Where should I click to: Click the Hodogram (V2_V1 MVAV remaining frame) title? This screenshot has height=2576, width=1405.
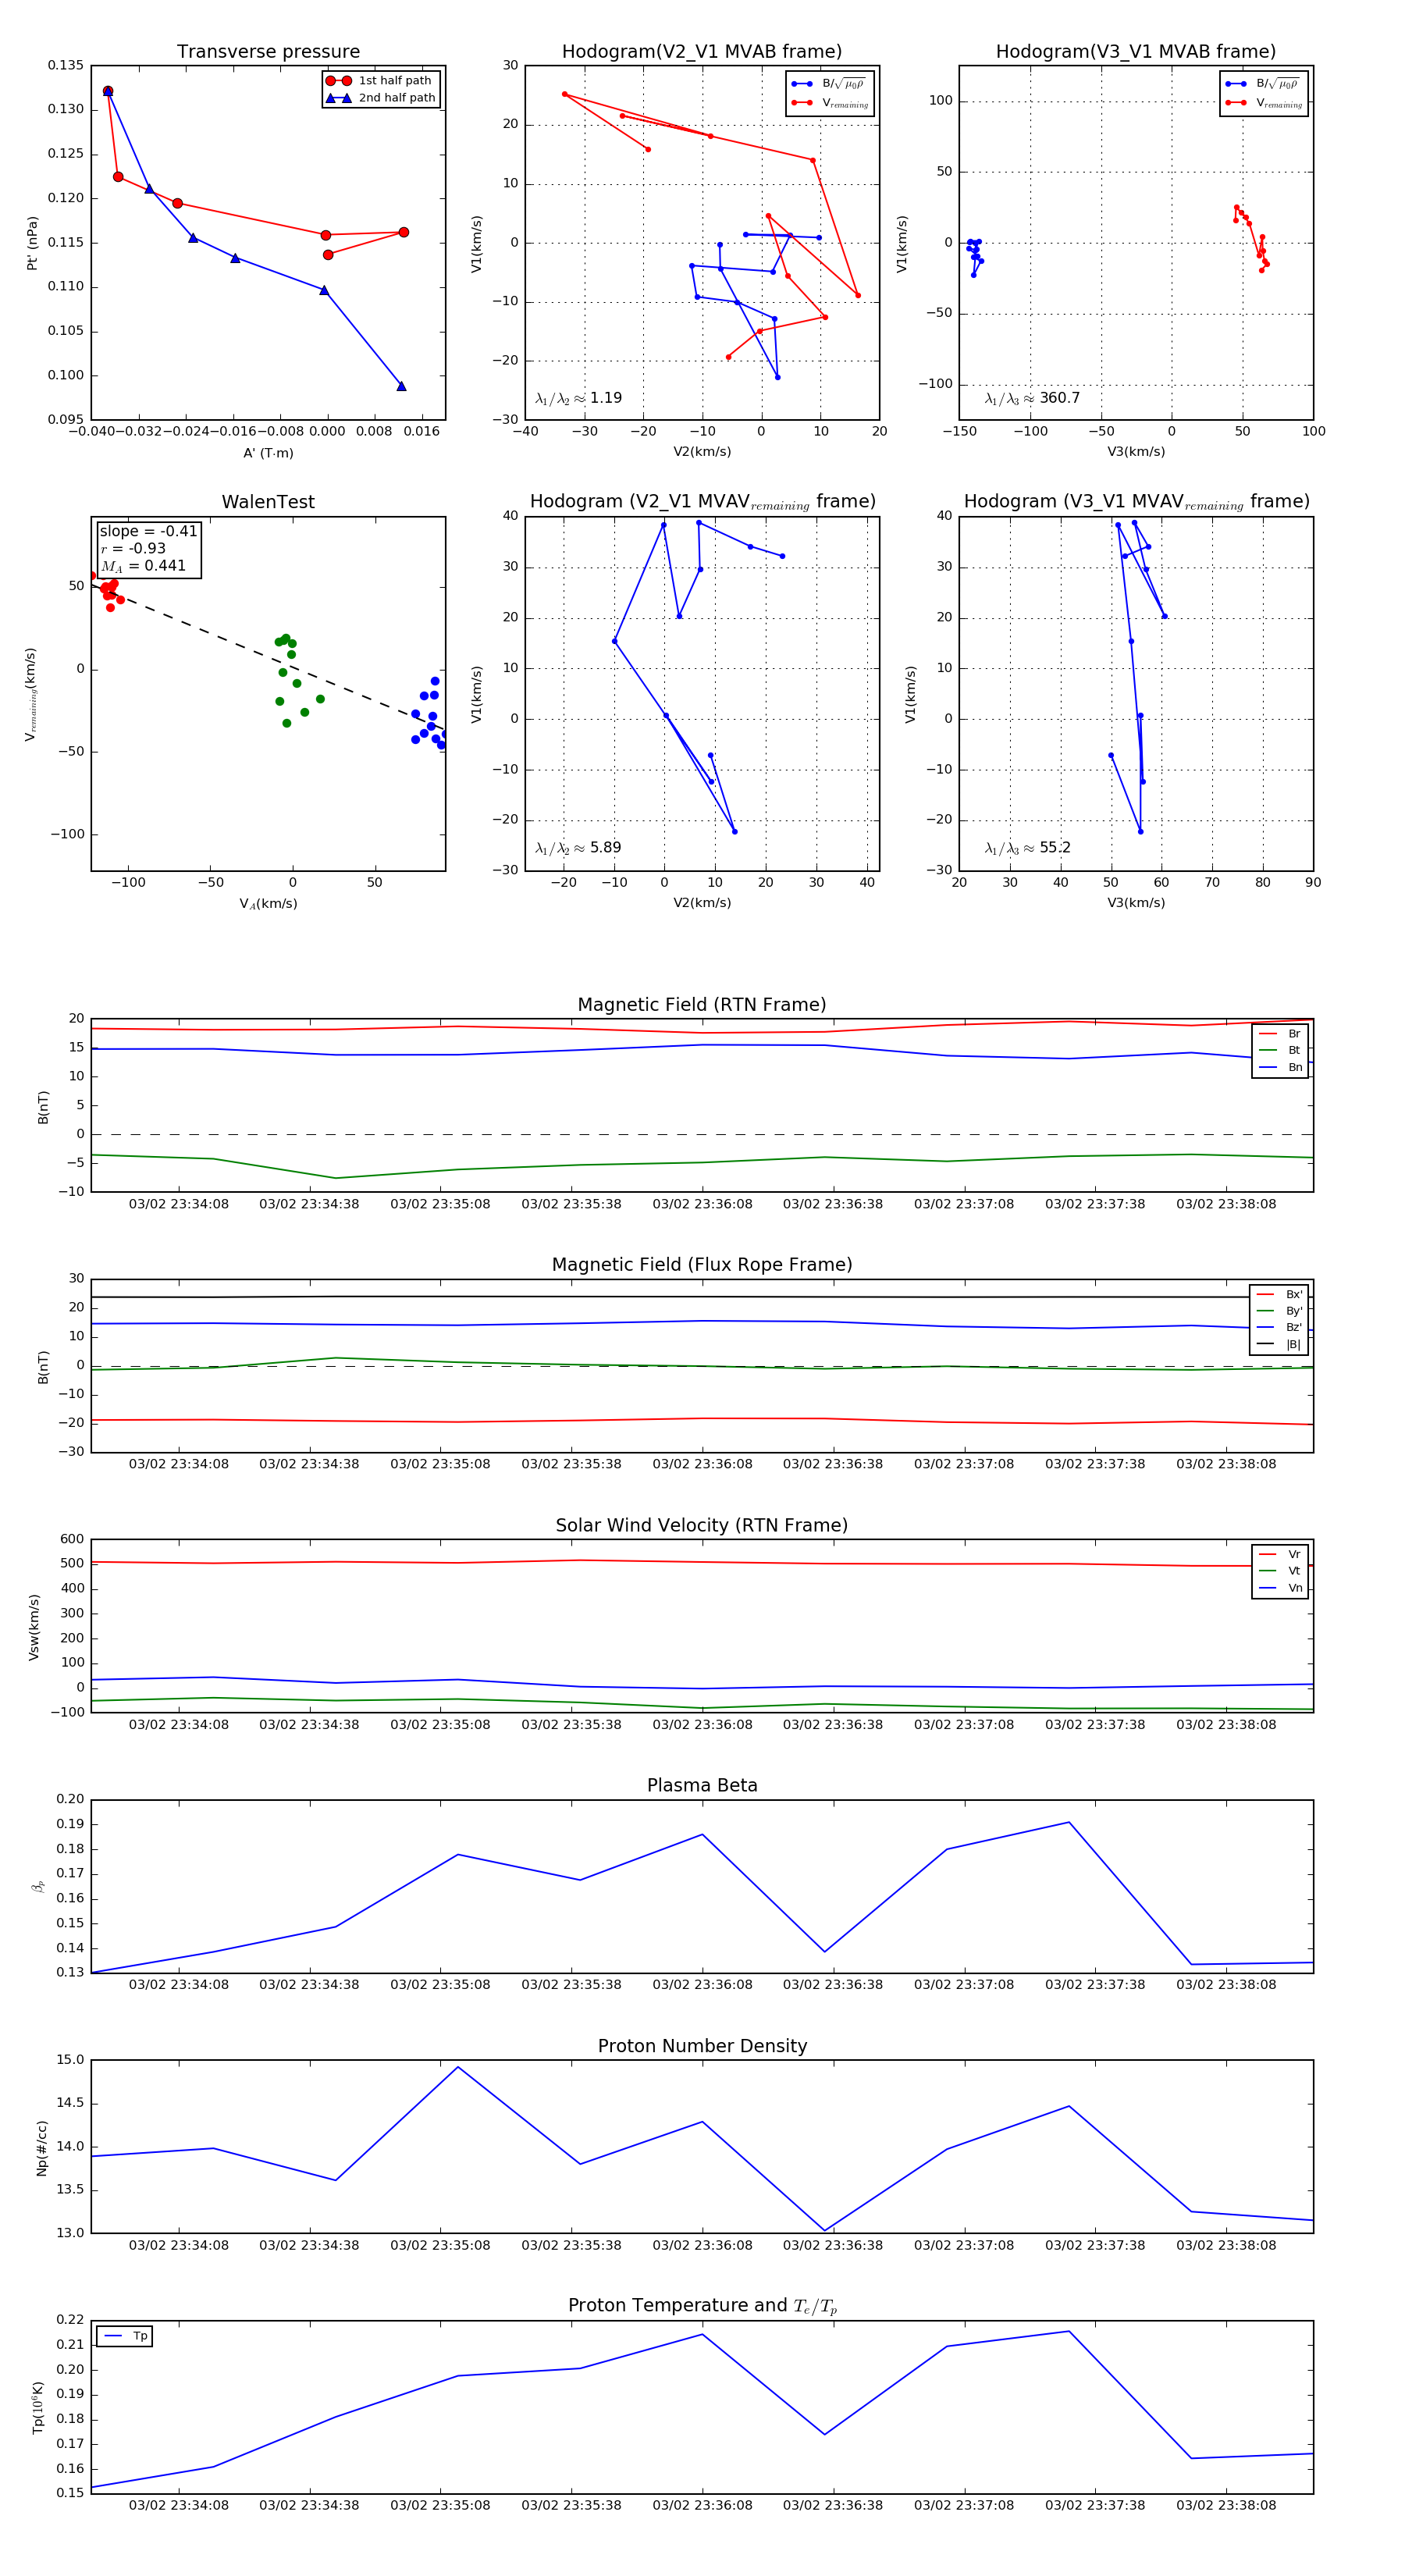tap(702, 501)
